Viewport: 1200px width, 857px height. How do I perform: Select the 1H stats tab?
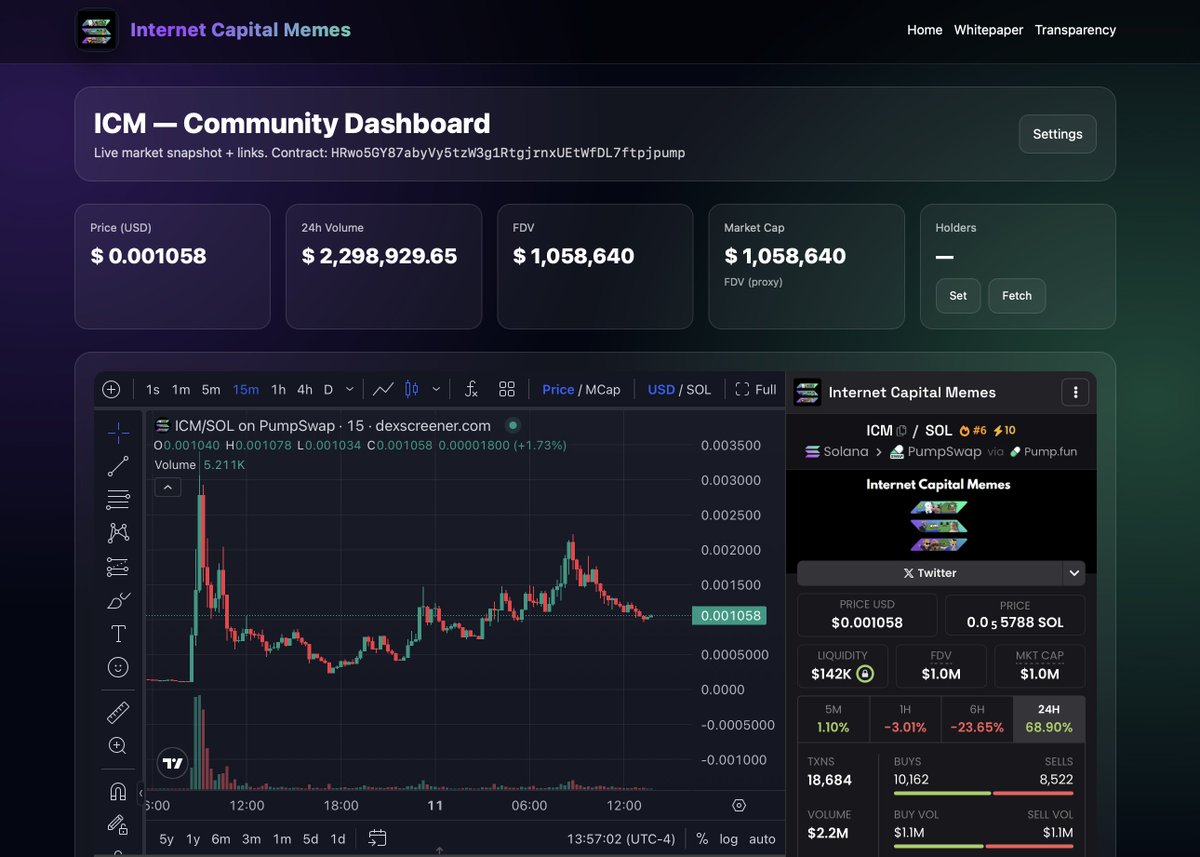point(905,719)
